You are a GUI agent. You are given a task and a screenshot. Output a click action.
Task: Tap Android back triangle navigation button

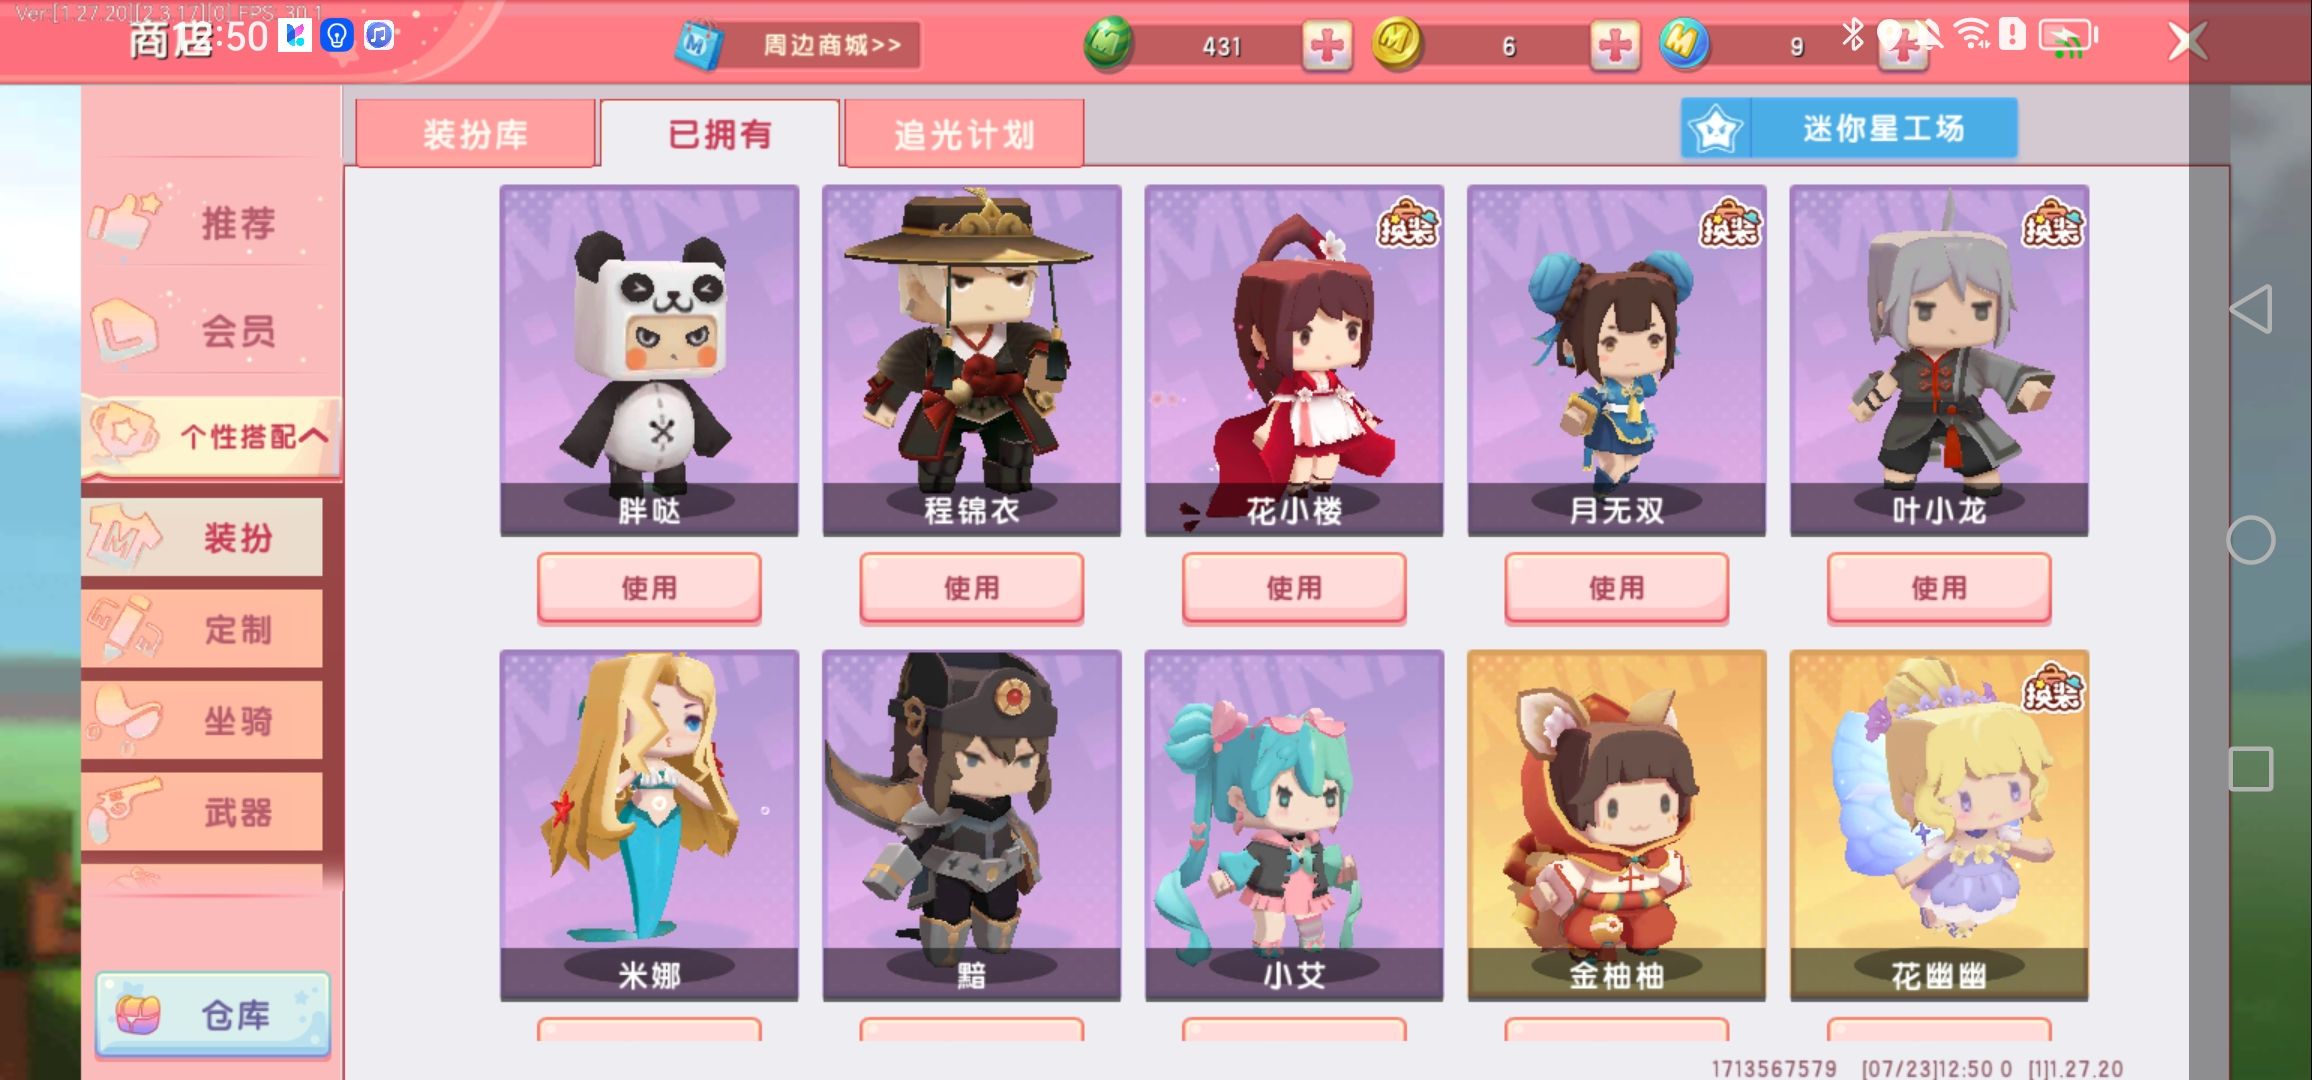click(x=2251, y=310)
